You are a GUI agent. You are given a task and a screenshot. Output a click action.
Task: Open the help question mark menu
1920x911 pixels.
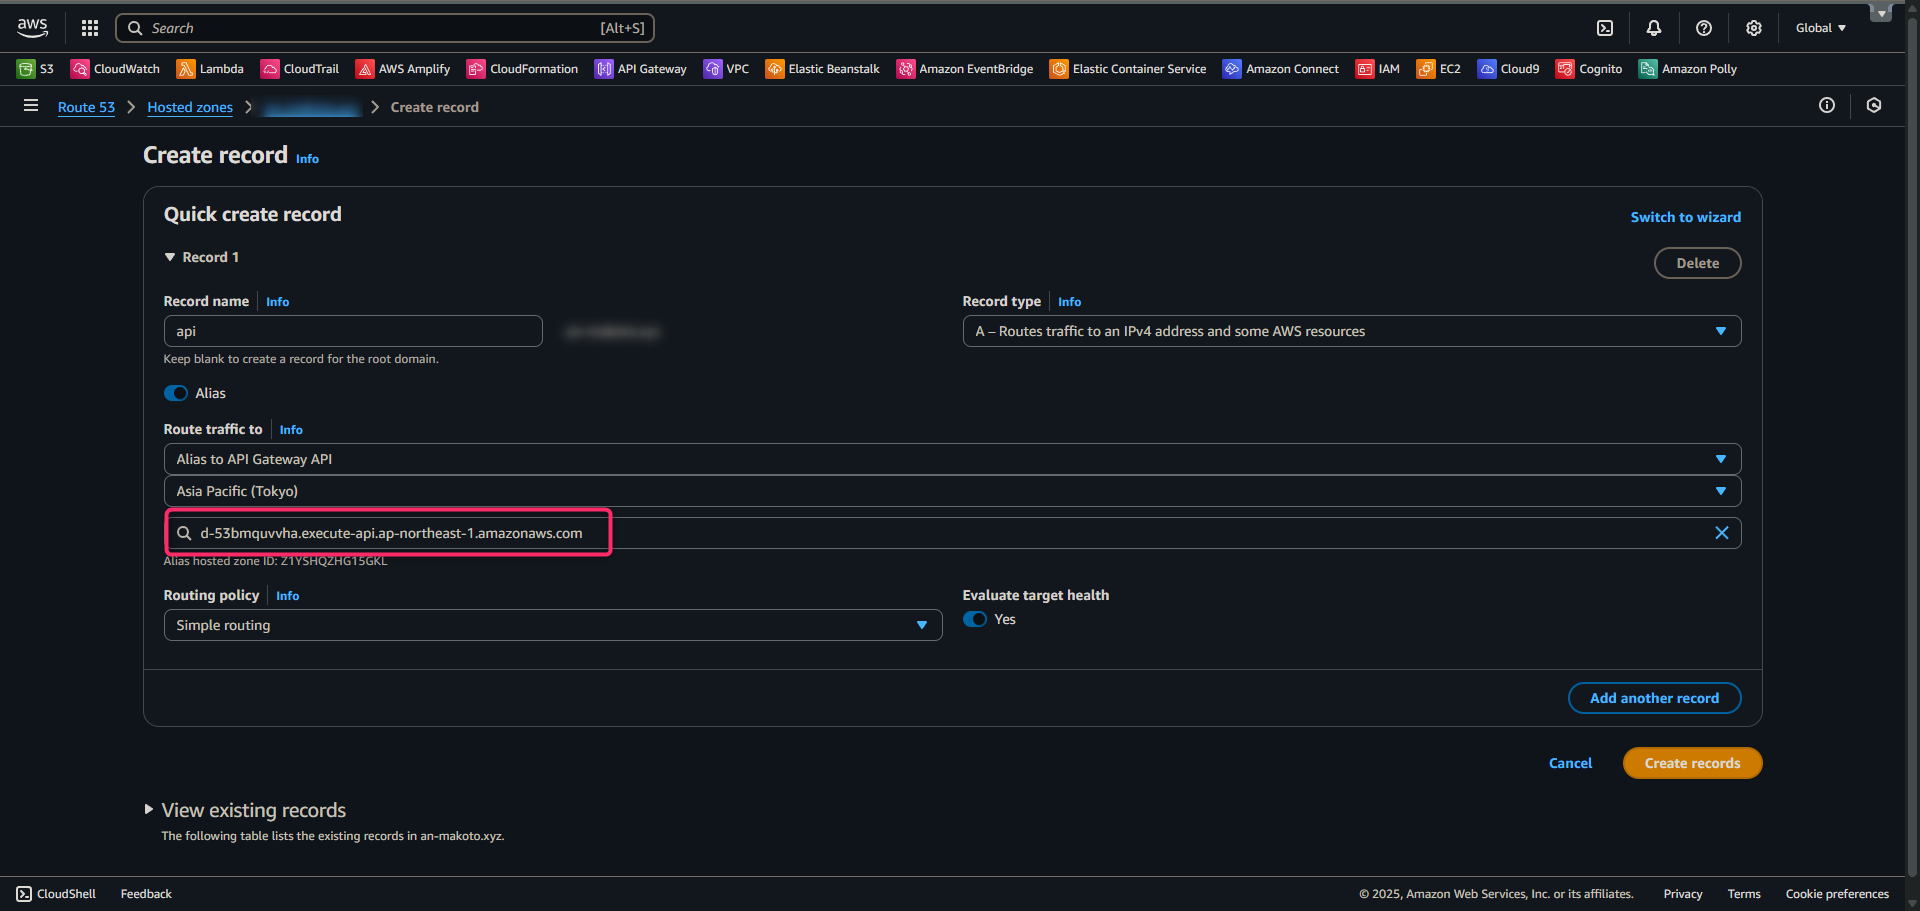coord(1704,28)
